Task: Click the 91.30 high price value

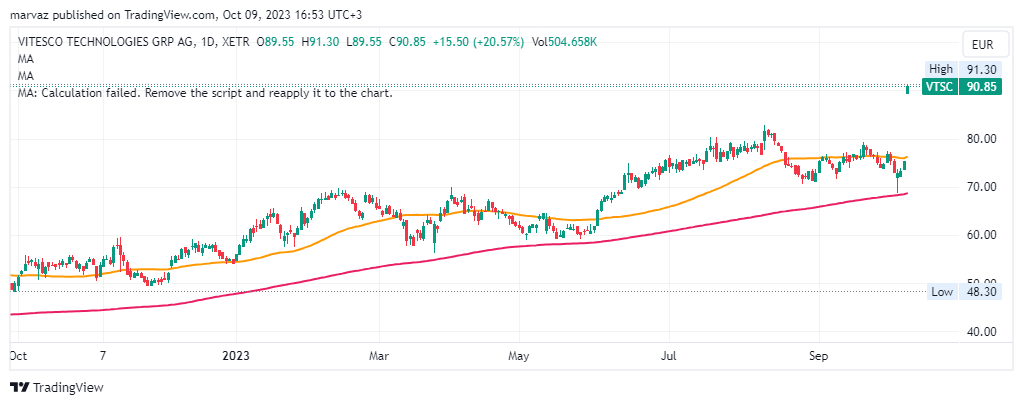Action: tap(979, 69)
